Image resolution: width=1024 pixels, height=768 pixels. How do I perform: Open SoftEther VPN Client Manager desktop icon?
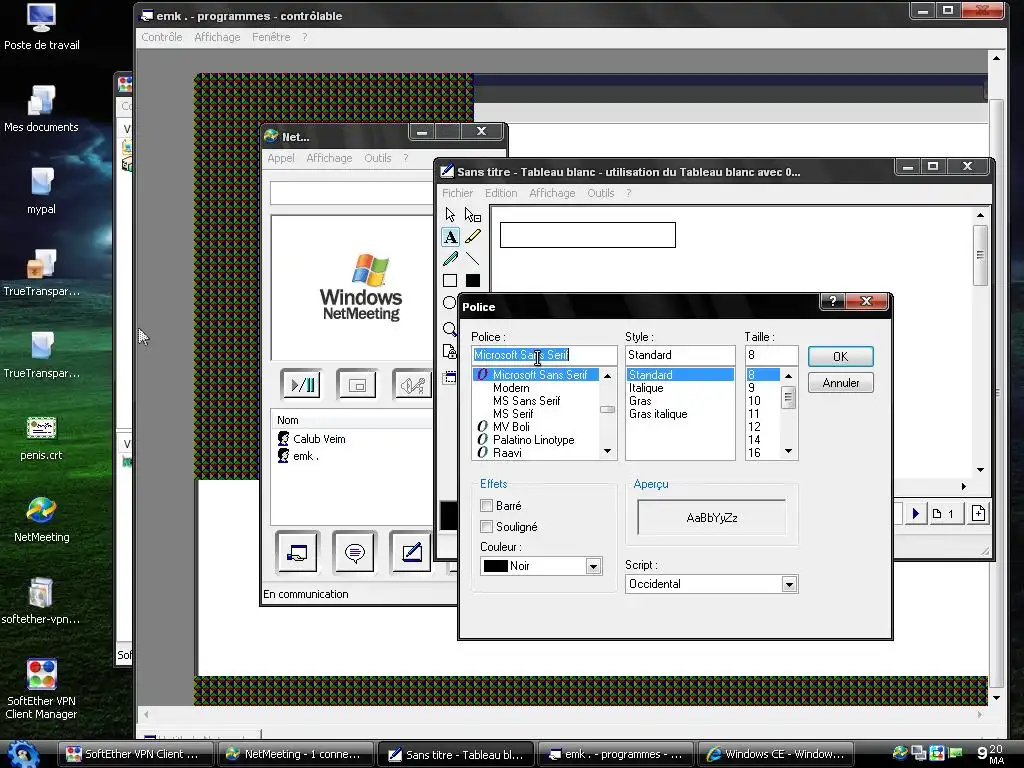41,690
